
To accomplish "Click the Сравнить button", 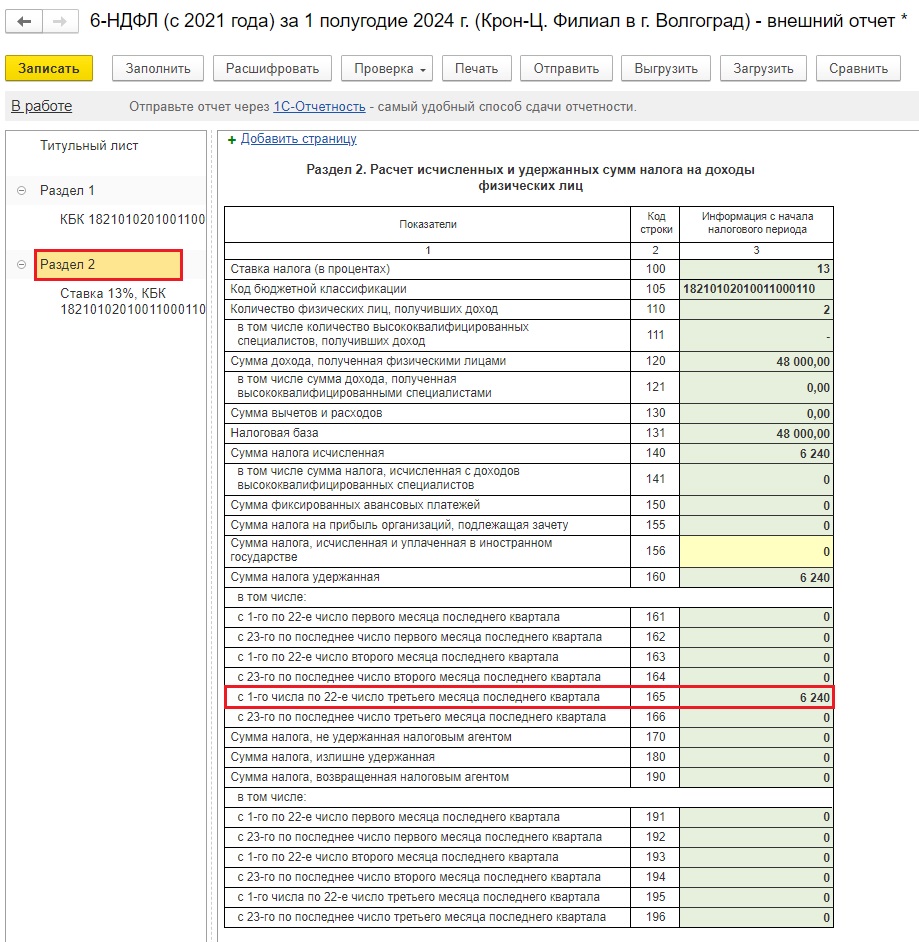I will [858, 68].
